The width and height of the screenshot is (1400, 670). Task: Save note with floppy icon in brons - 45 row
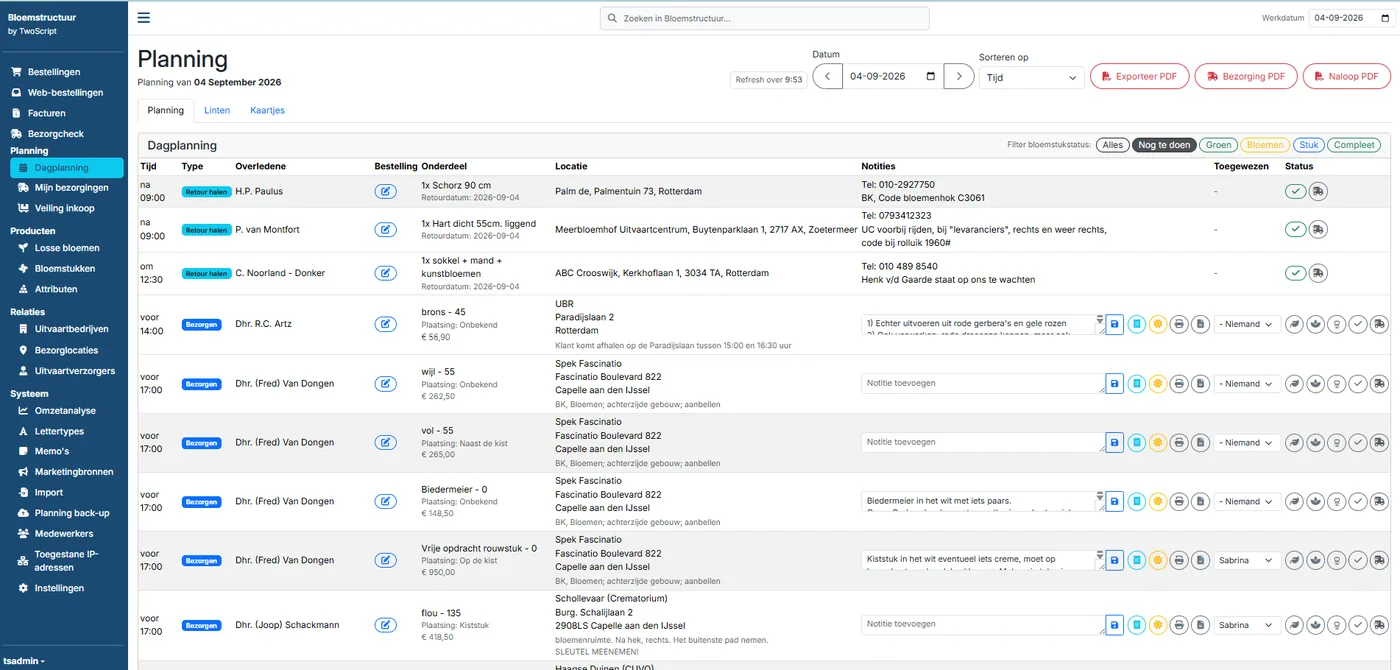click(1115, 324)
